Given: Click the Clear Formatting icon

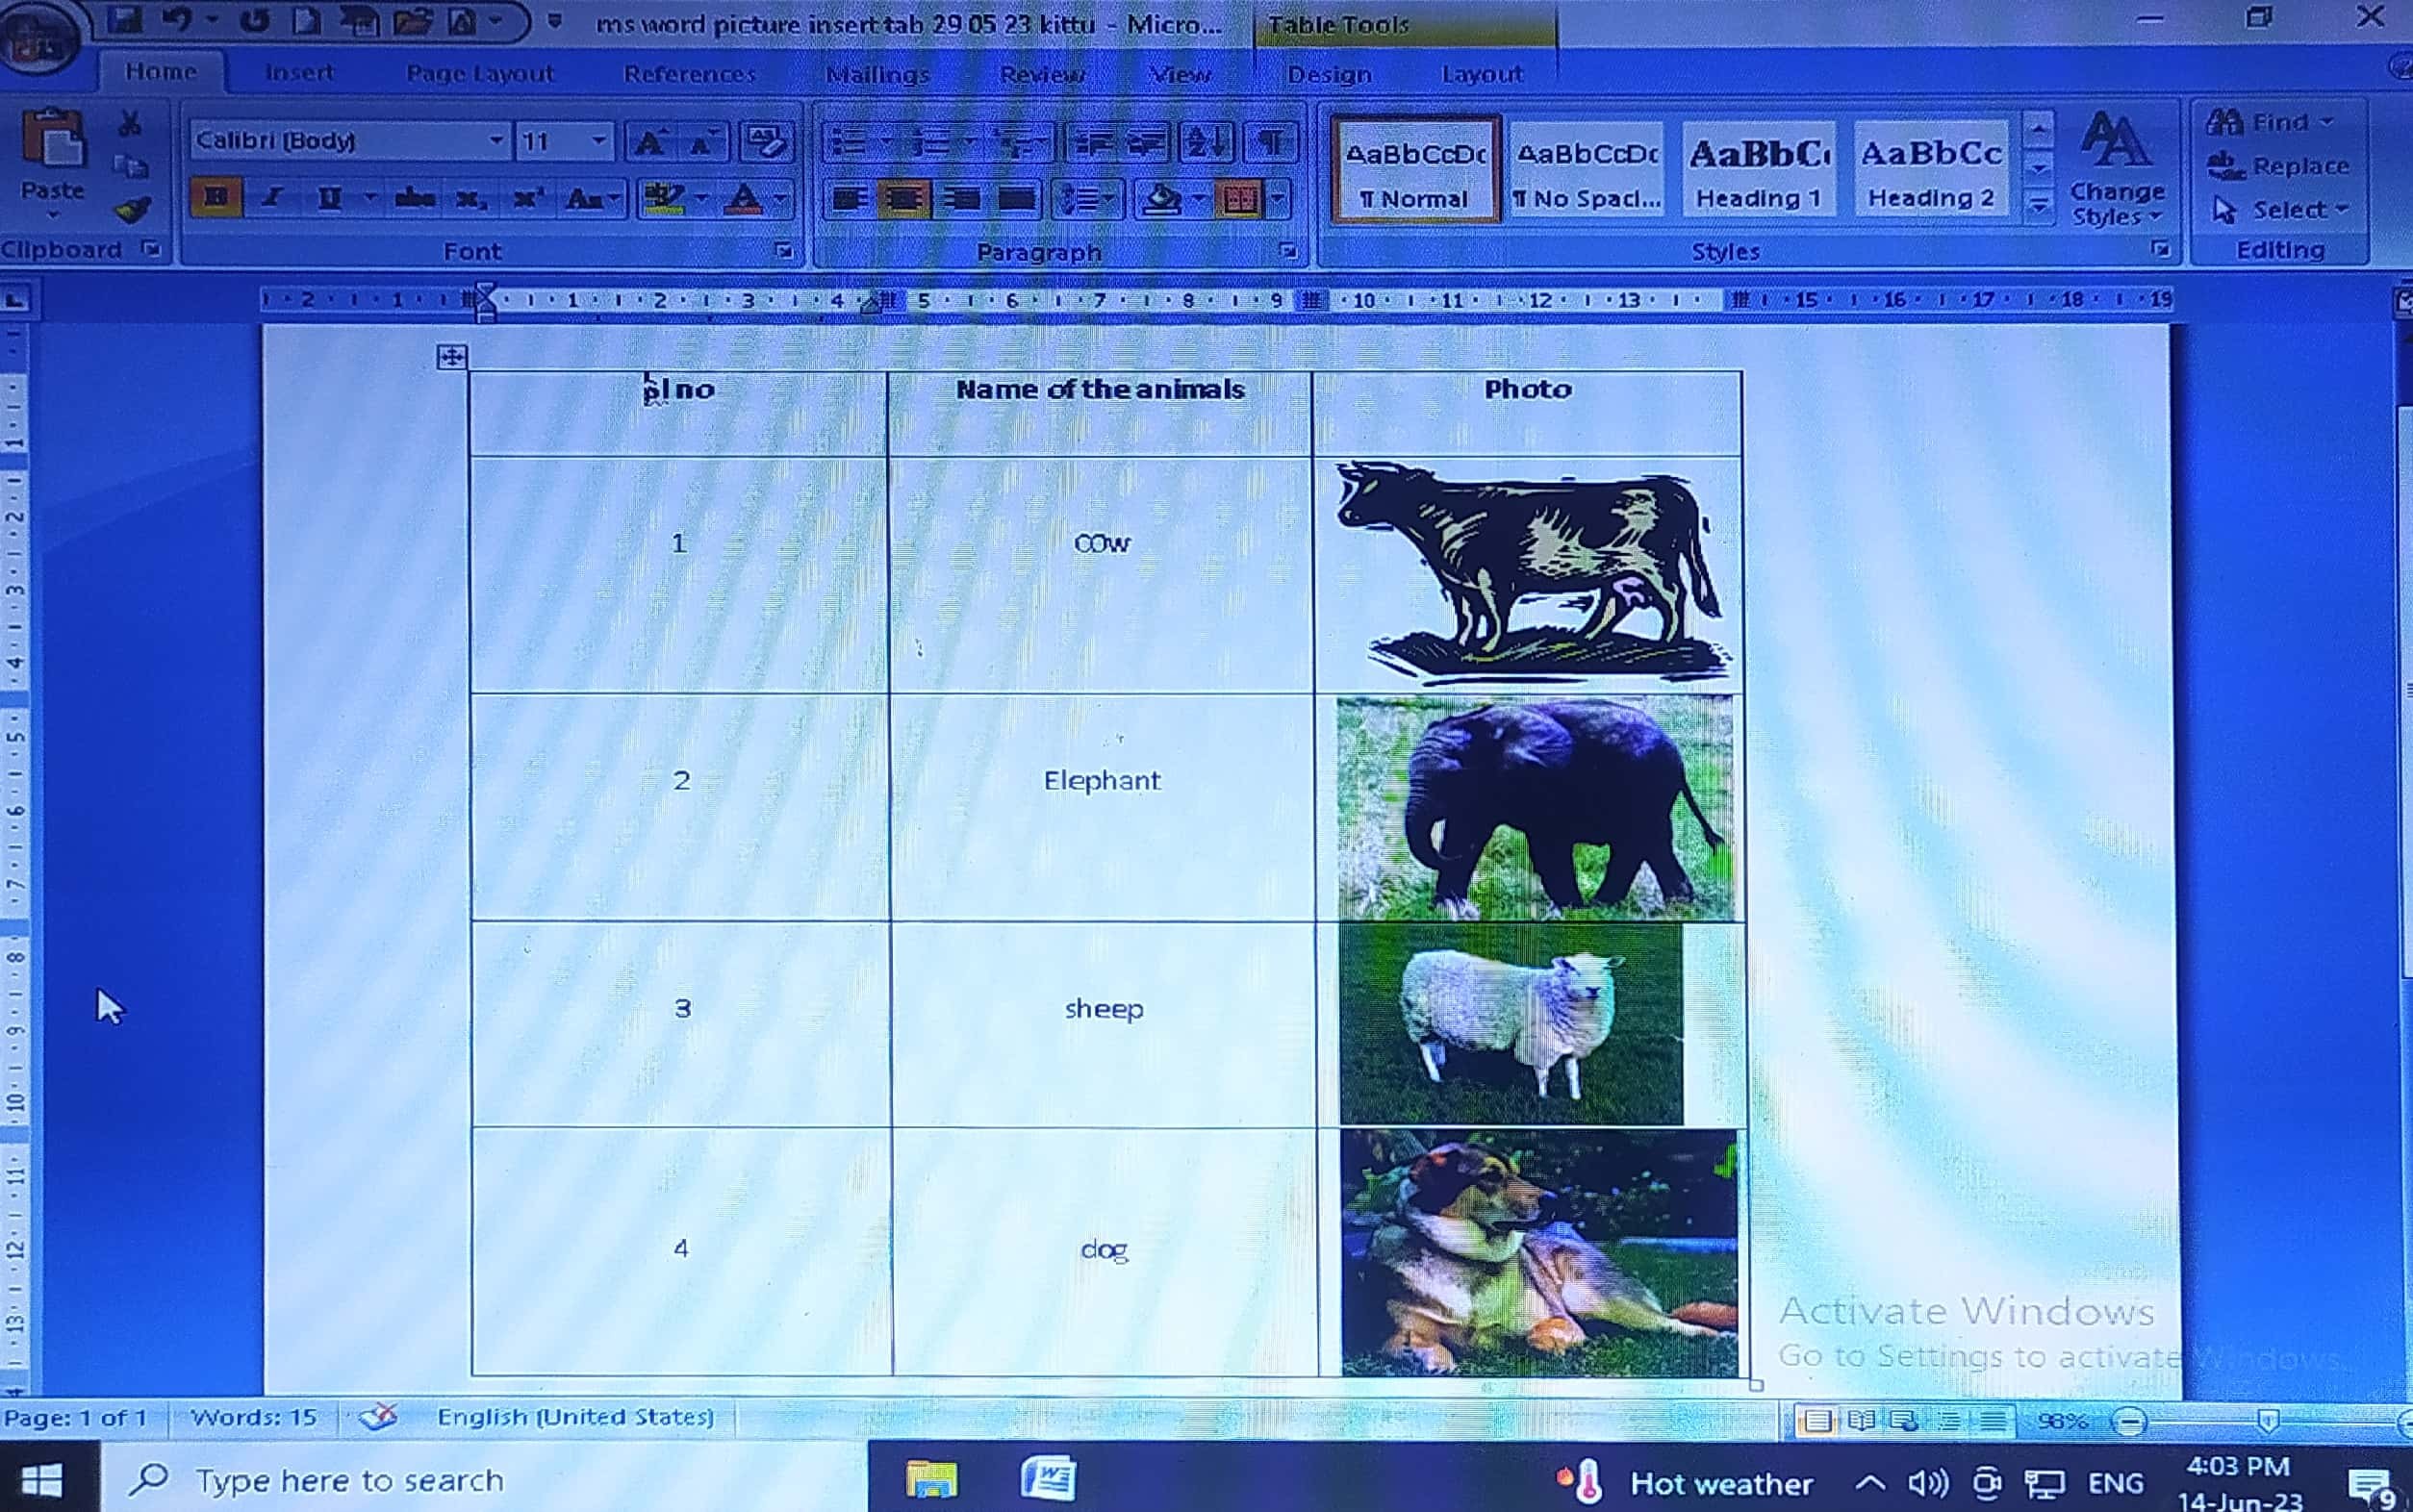Looking at the screenshot, I should pos(766,142).
